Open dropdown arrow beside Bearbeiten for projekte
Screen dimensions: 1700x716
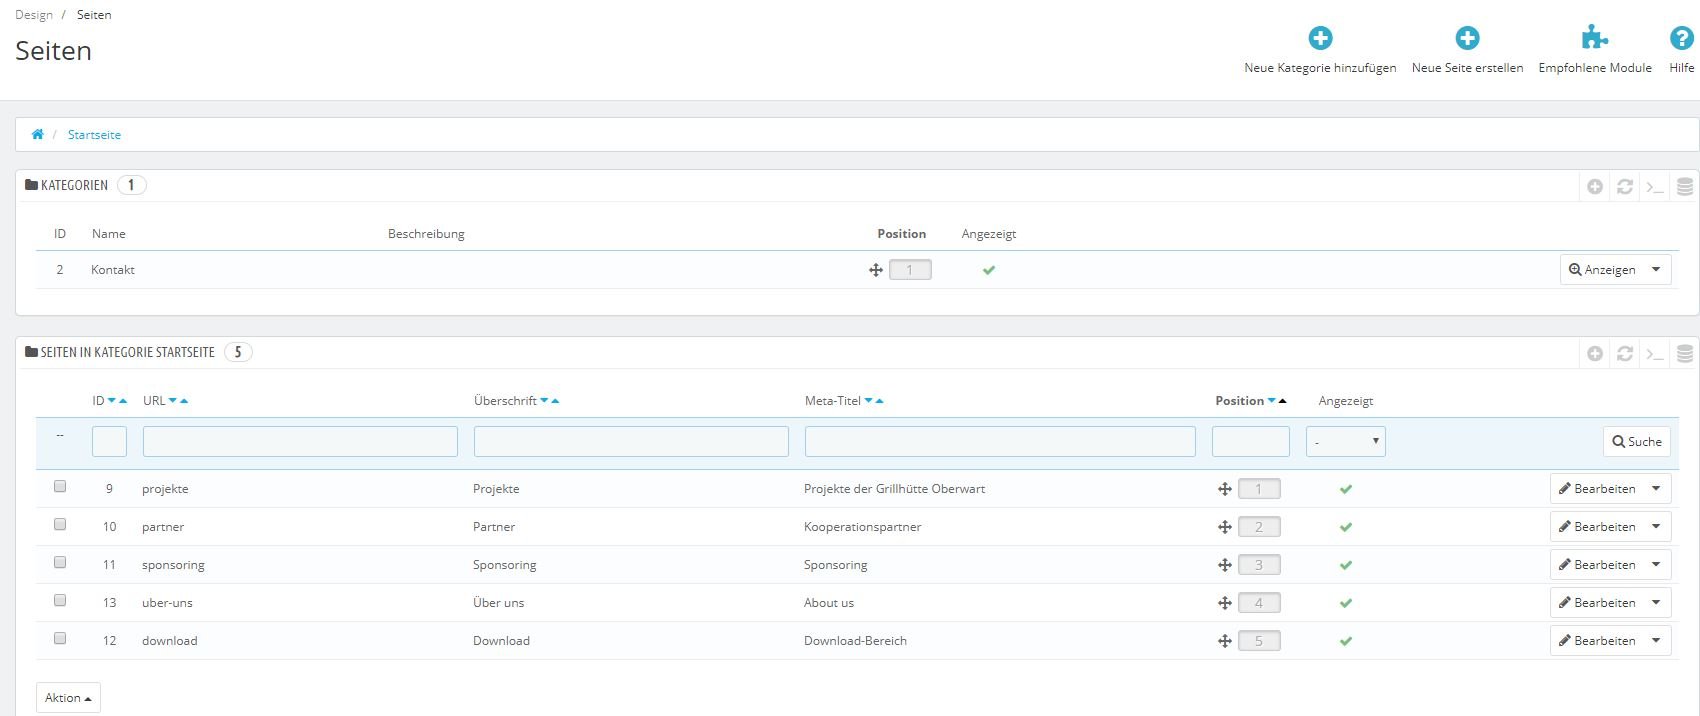tap(1656, 489)
